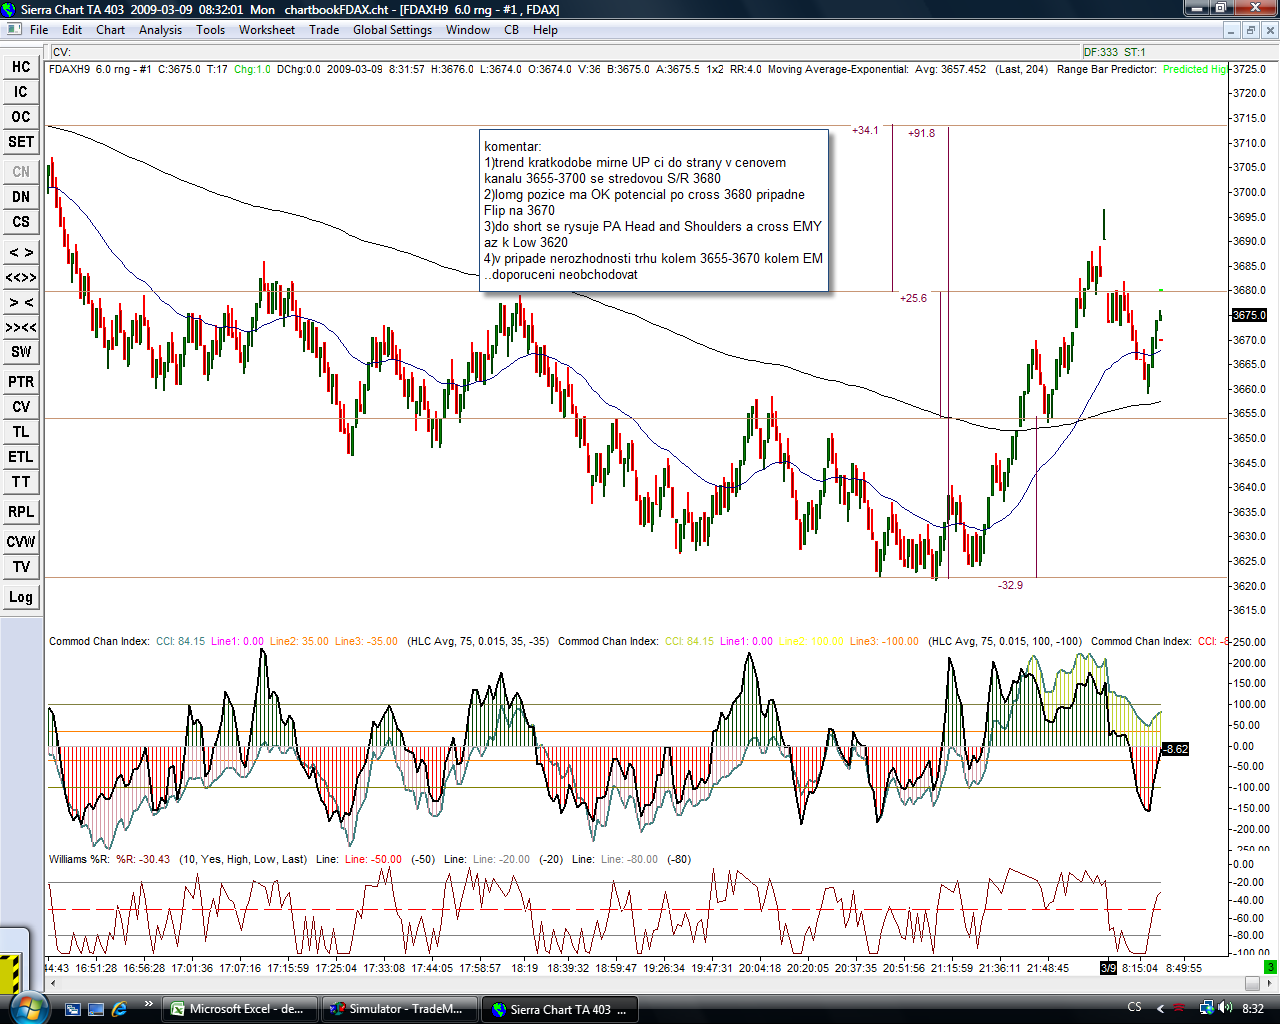Open the Log button
The image size is (1280, 1024).
coord(21,597)
